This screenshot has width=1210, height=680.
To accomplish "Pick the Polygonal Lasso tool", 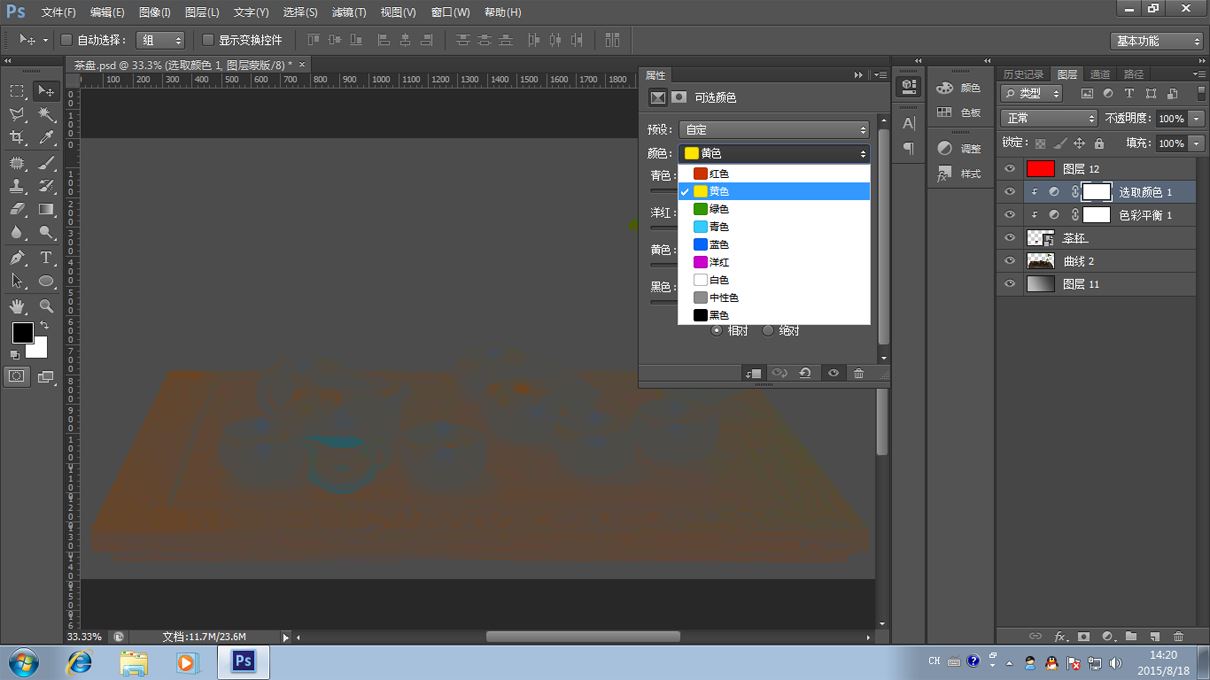I will (17, 115).
